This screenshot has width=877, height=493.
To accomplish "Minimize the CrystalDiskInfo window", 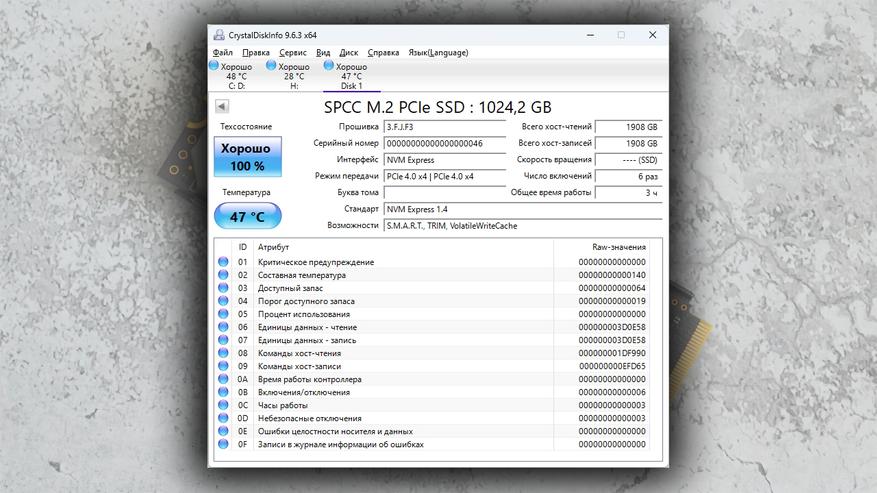I will click(x=590, y=35).
